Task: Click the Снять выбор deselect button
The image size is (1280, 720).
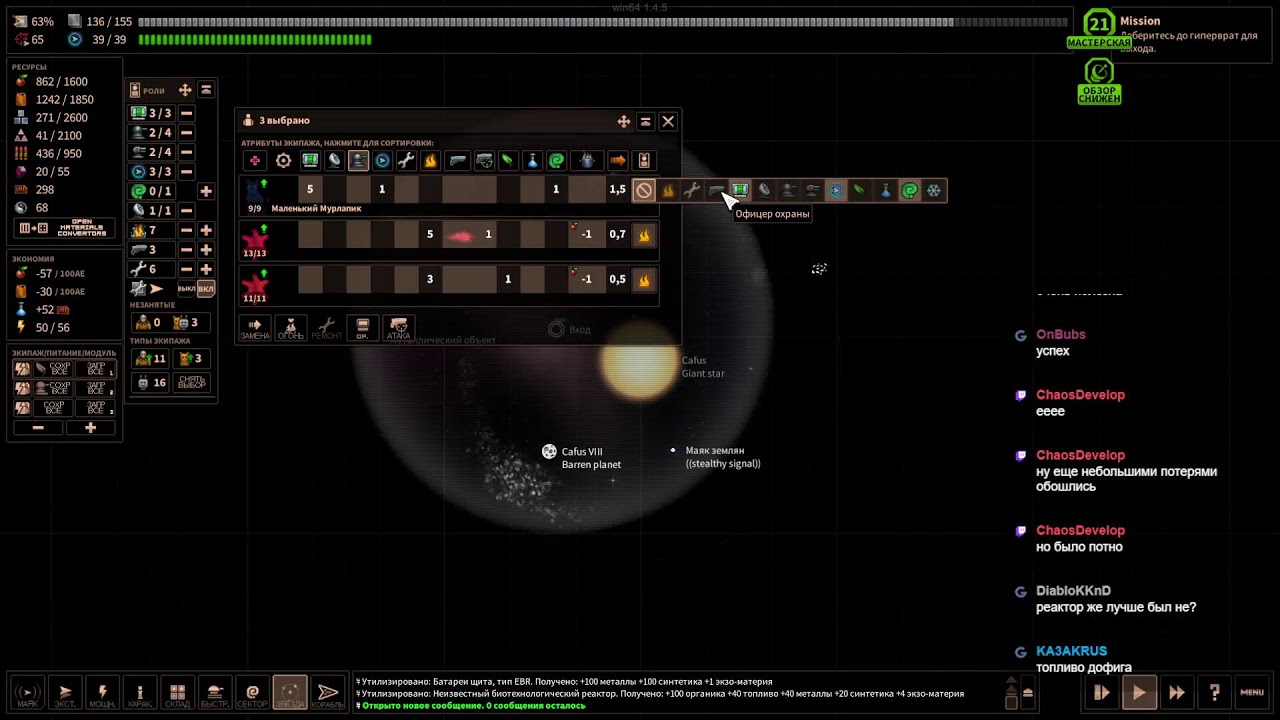Action: click(191, 382)
